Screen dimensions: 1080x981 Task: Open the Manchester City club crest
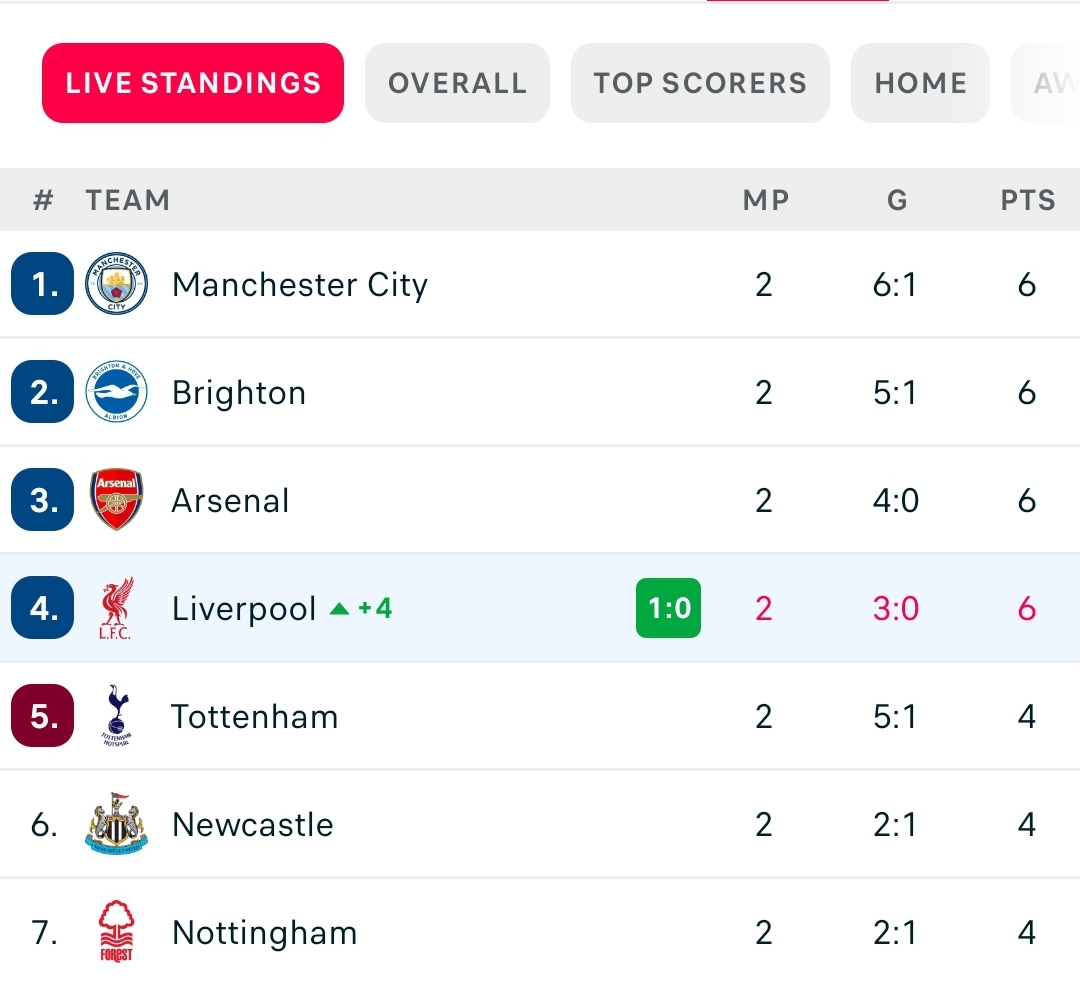116,283
